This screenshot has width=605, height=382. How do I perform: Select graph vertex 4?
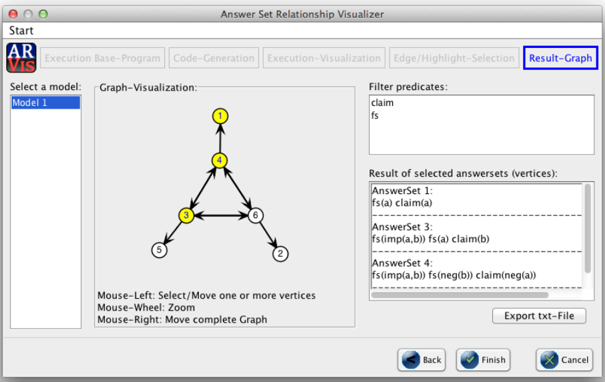click(x=220, y=160)
